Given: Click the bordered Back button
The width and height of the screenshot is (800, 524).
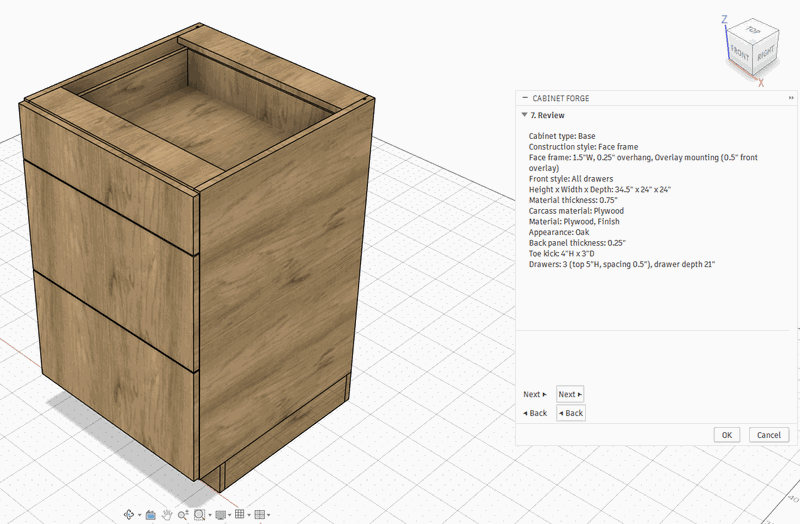Looking at the screenshot, I should pyautogui.click(x=571, y=413).
